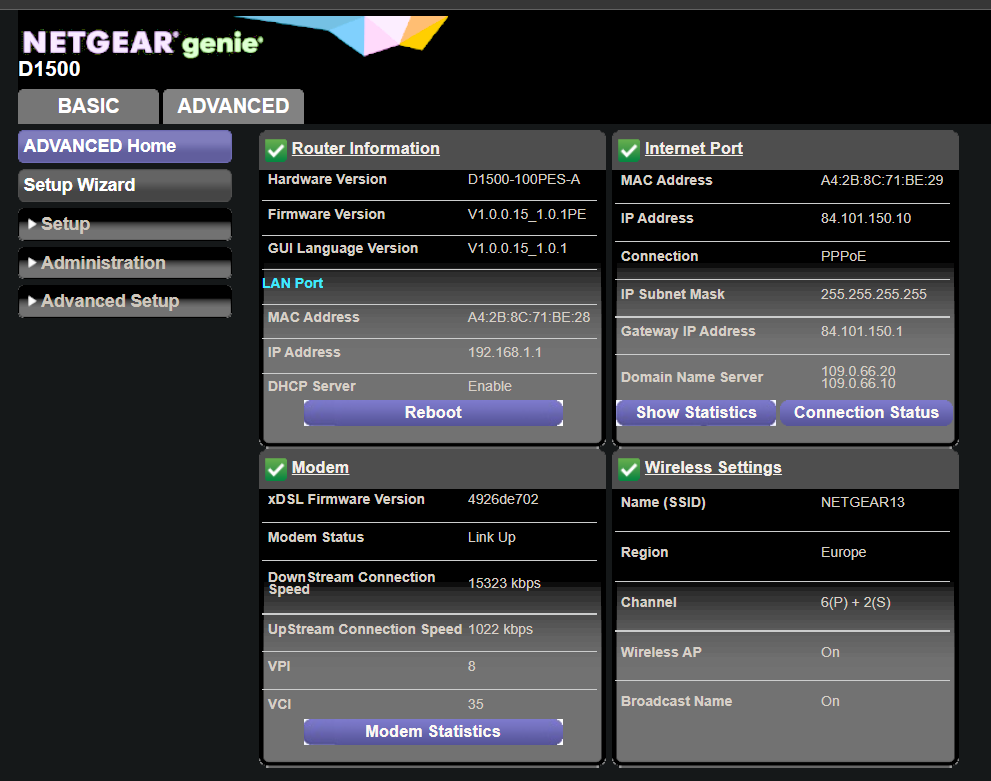Click the green checkmark icon beside Internet Port
This screenshot has height=781, width=991.
coord(629,150)
